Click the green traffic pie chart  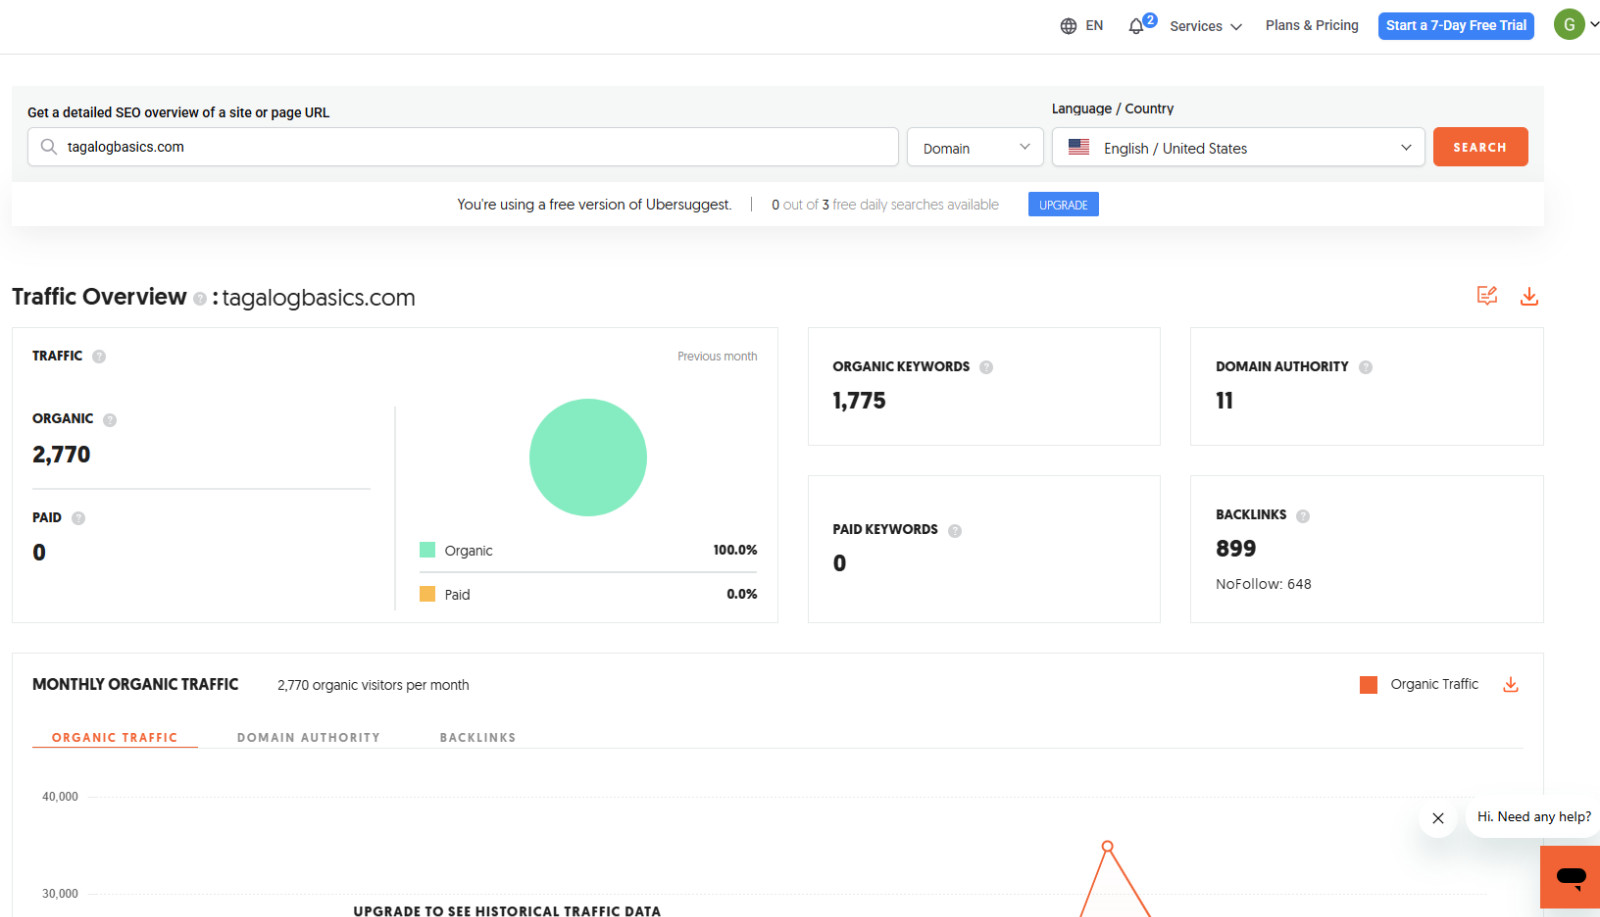[588, 458]
